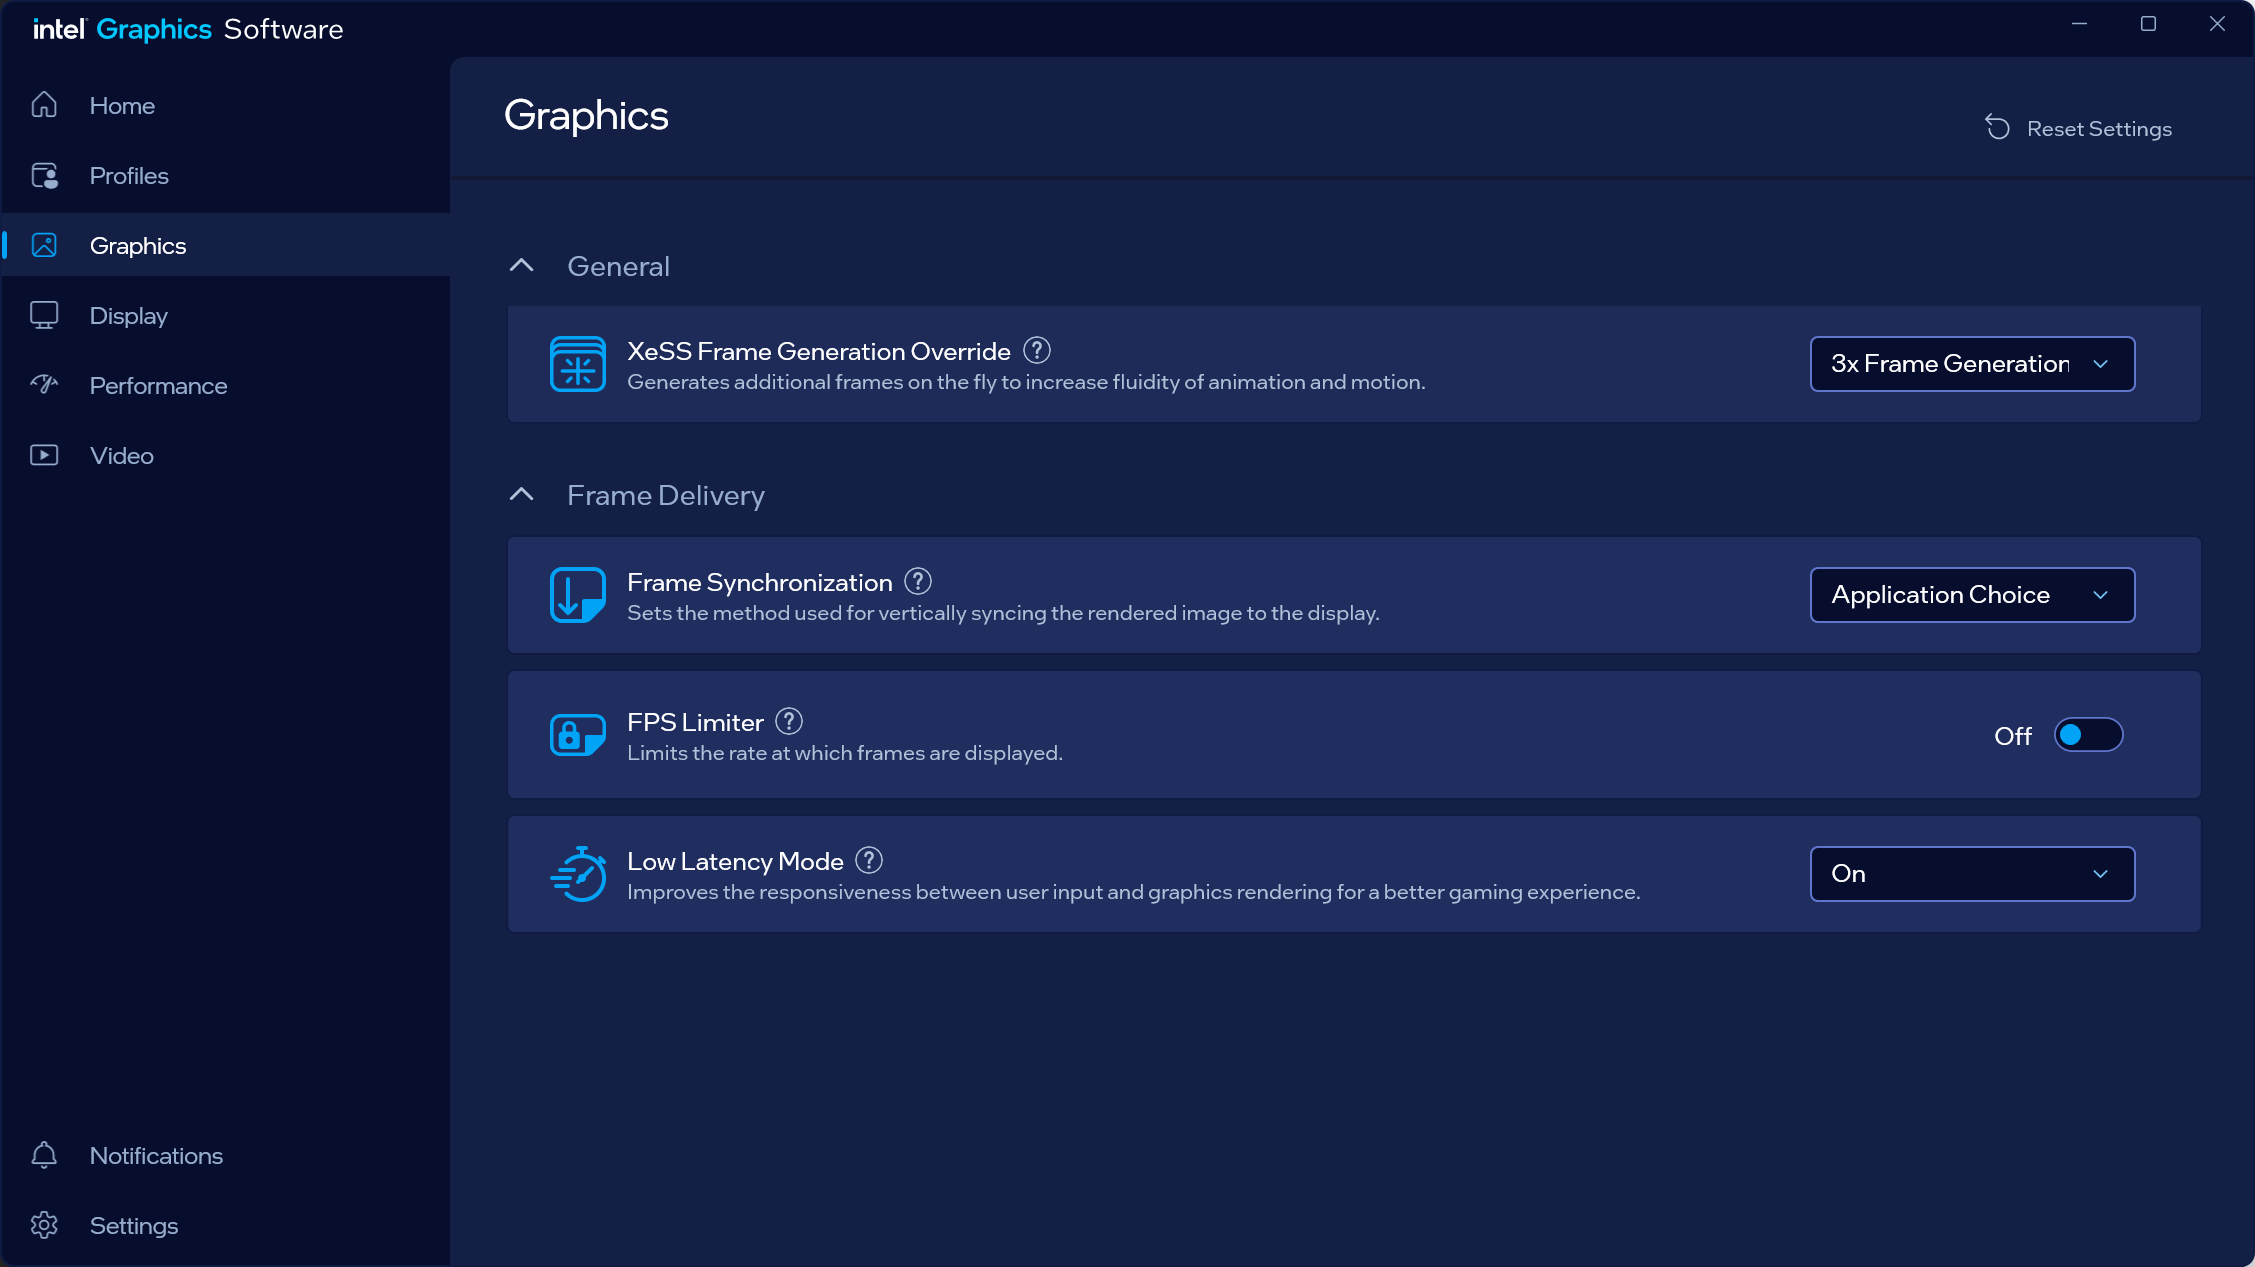Click the XeSS Frame Generation Override icon
The width and height of the screenshot is (2255, 1267).
pyautogui.click(x=577, y=364)
